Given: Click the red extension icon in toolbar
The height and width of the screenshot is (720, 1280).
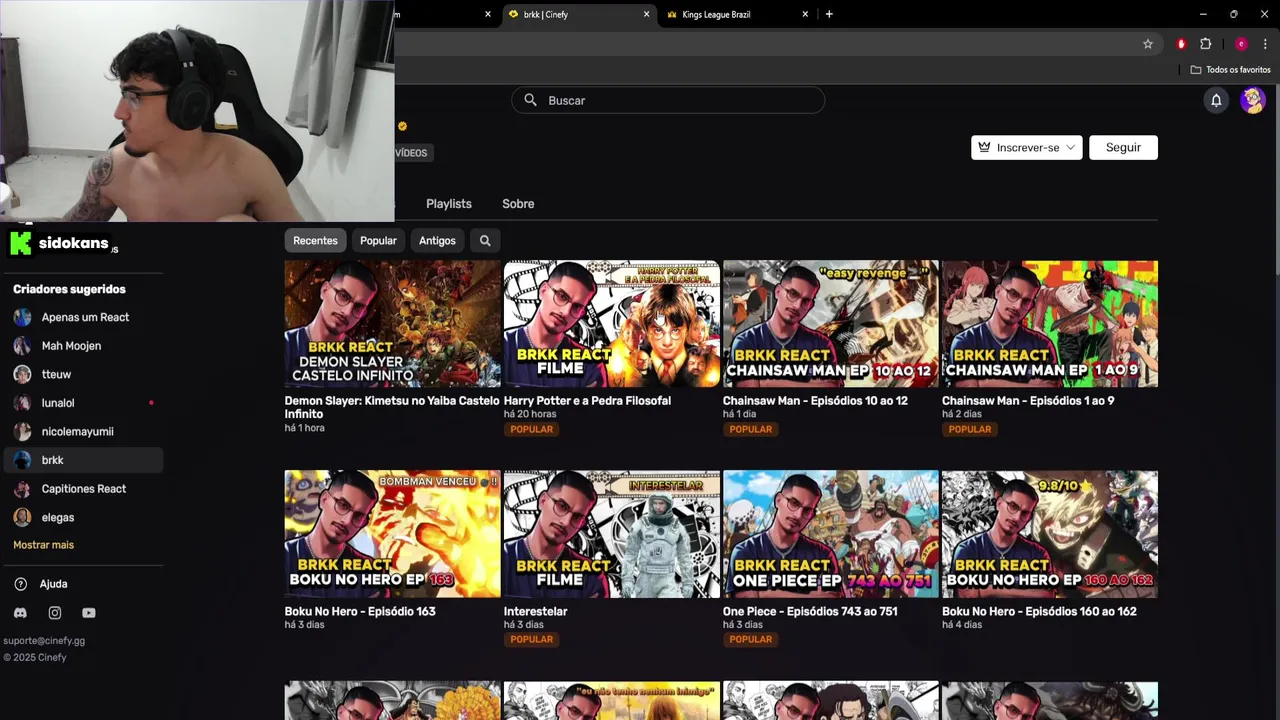Looking at the screenshot, I should pos(1181,44).
